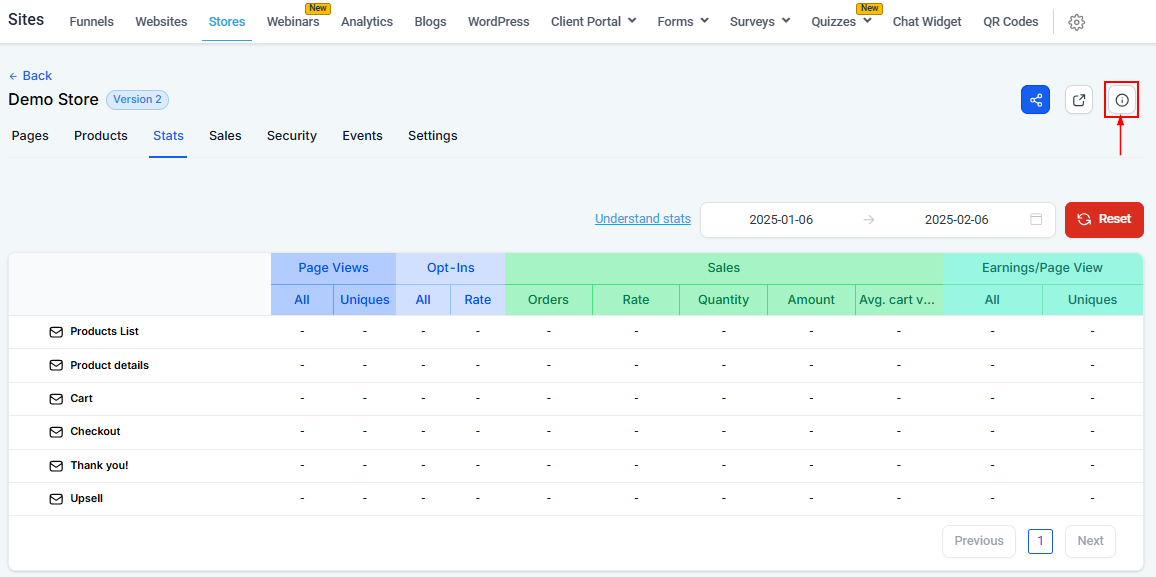The height and width of the screenshot is (577, 1156).
Task: Open the Chat Widget section
Action: click(x=927, y=21)
